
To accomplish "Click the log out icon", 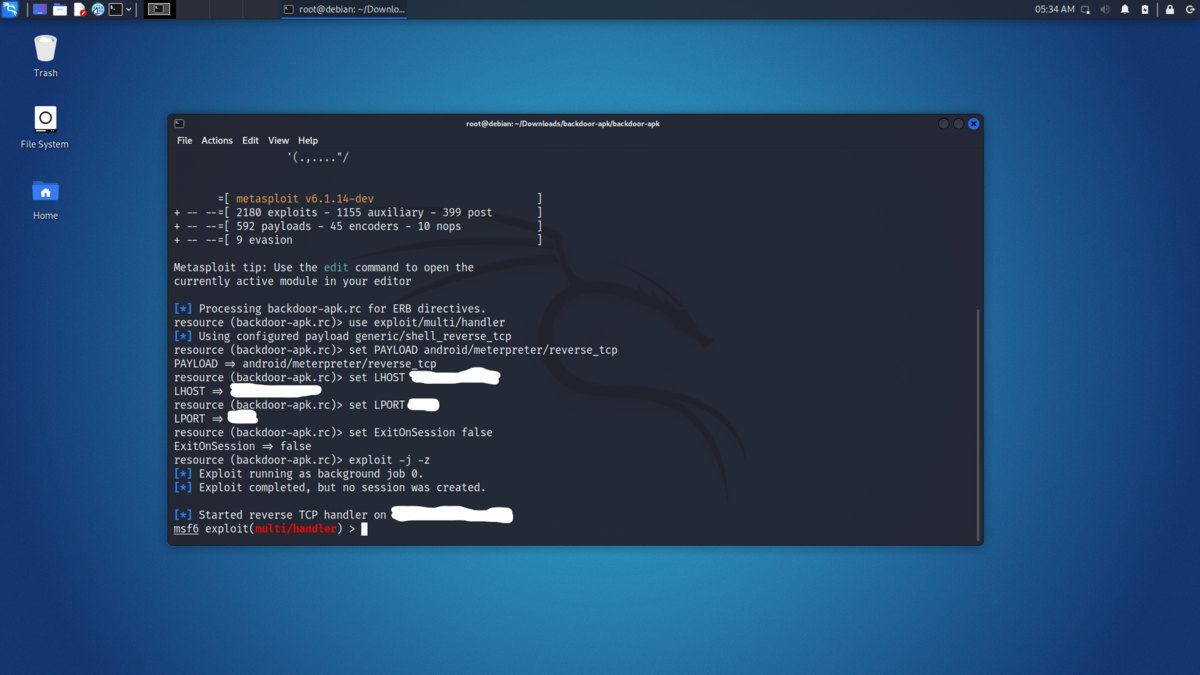I will tap(1190, 9).
